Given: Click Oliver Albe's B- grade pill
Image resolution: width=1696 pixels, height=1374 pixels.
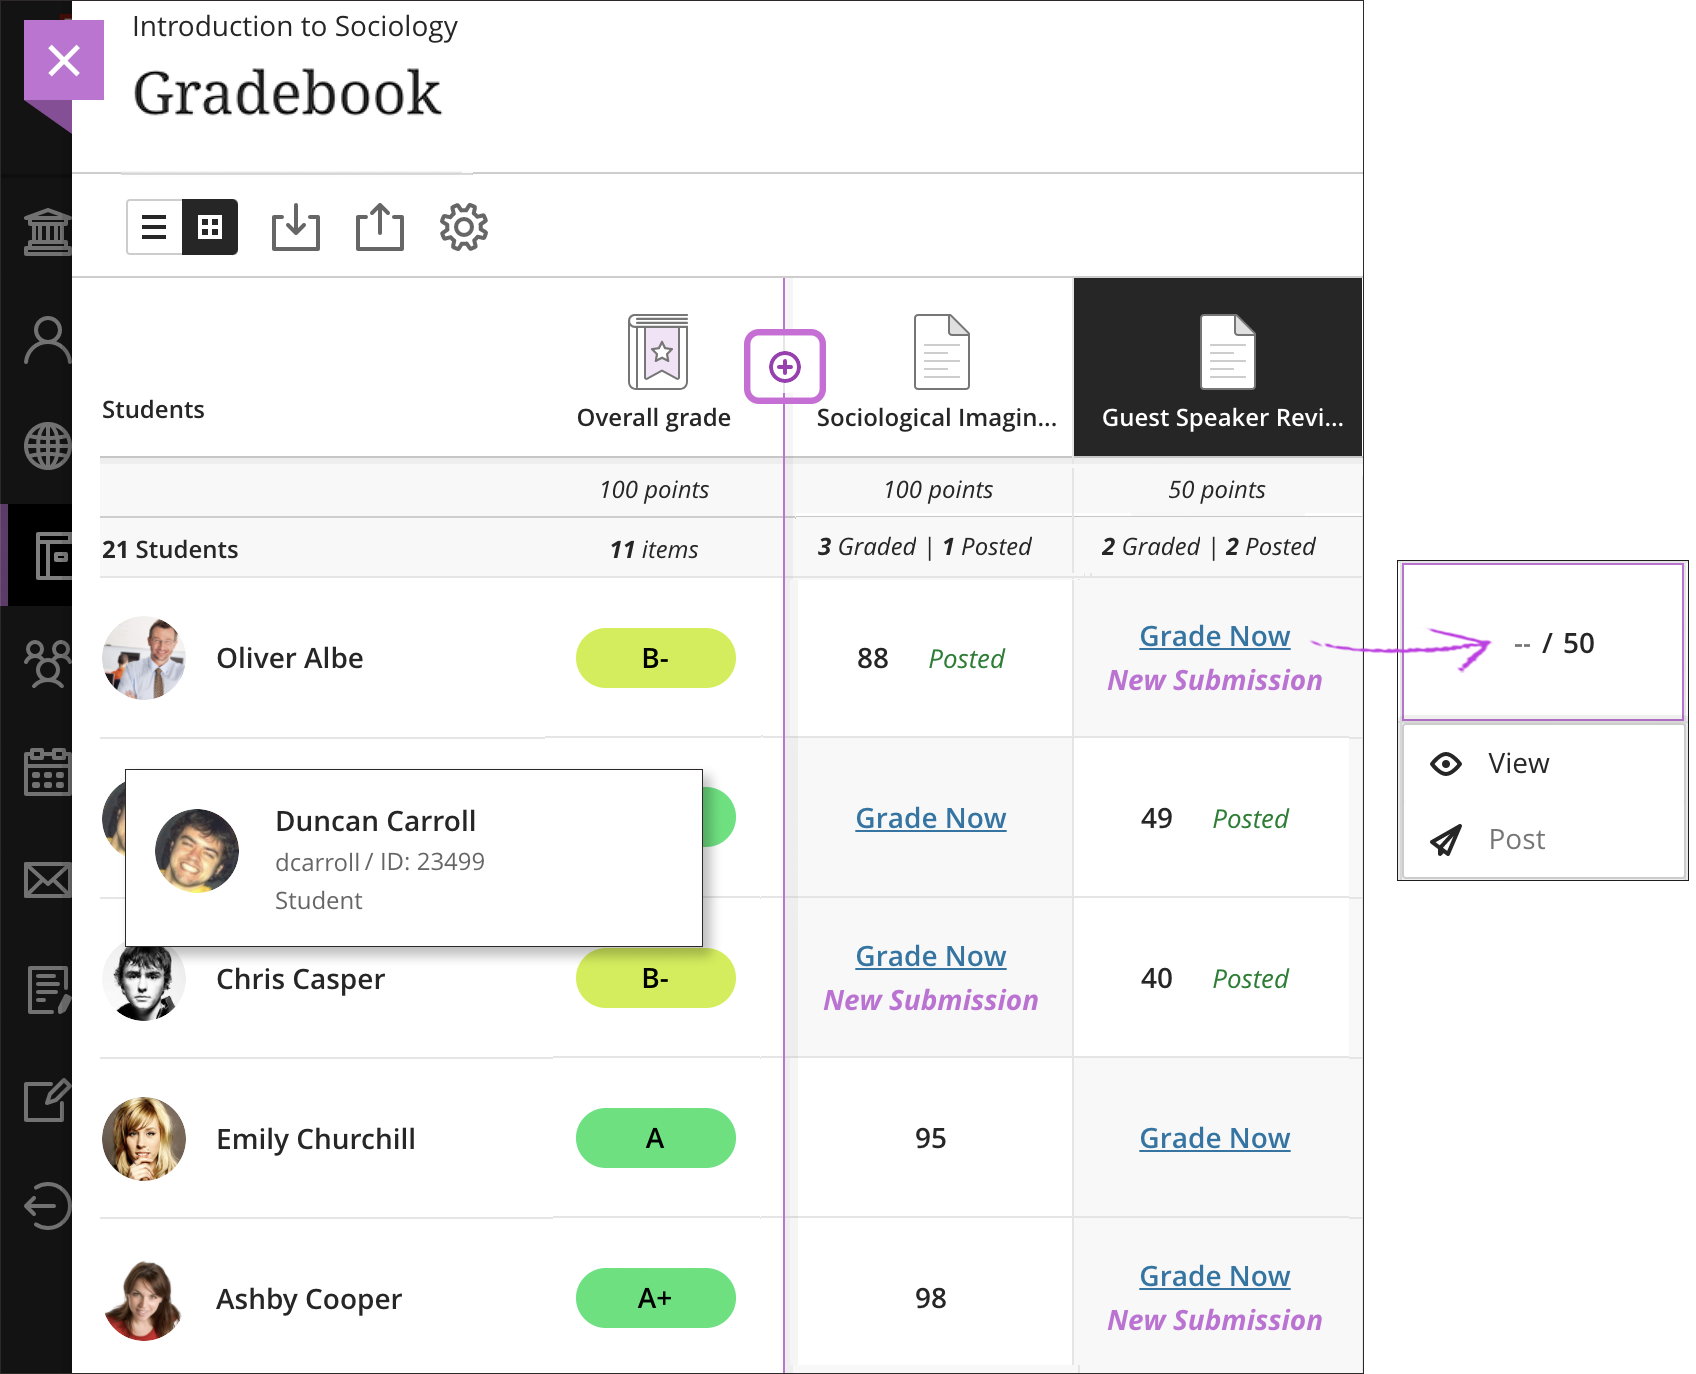Looking at the screenshot, I should [655, 658].
